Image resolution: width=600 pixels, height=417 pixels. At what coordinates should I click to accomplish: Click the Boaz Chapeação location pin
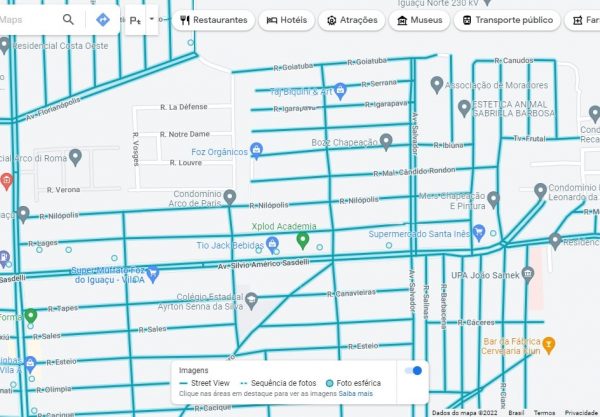[386, 142]
